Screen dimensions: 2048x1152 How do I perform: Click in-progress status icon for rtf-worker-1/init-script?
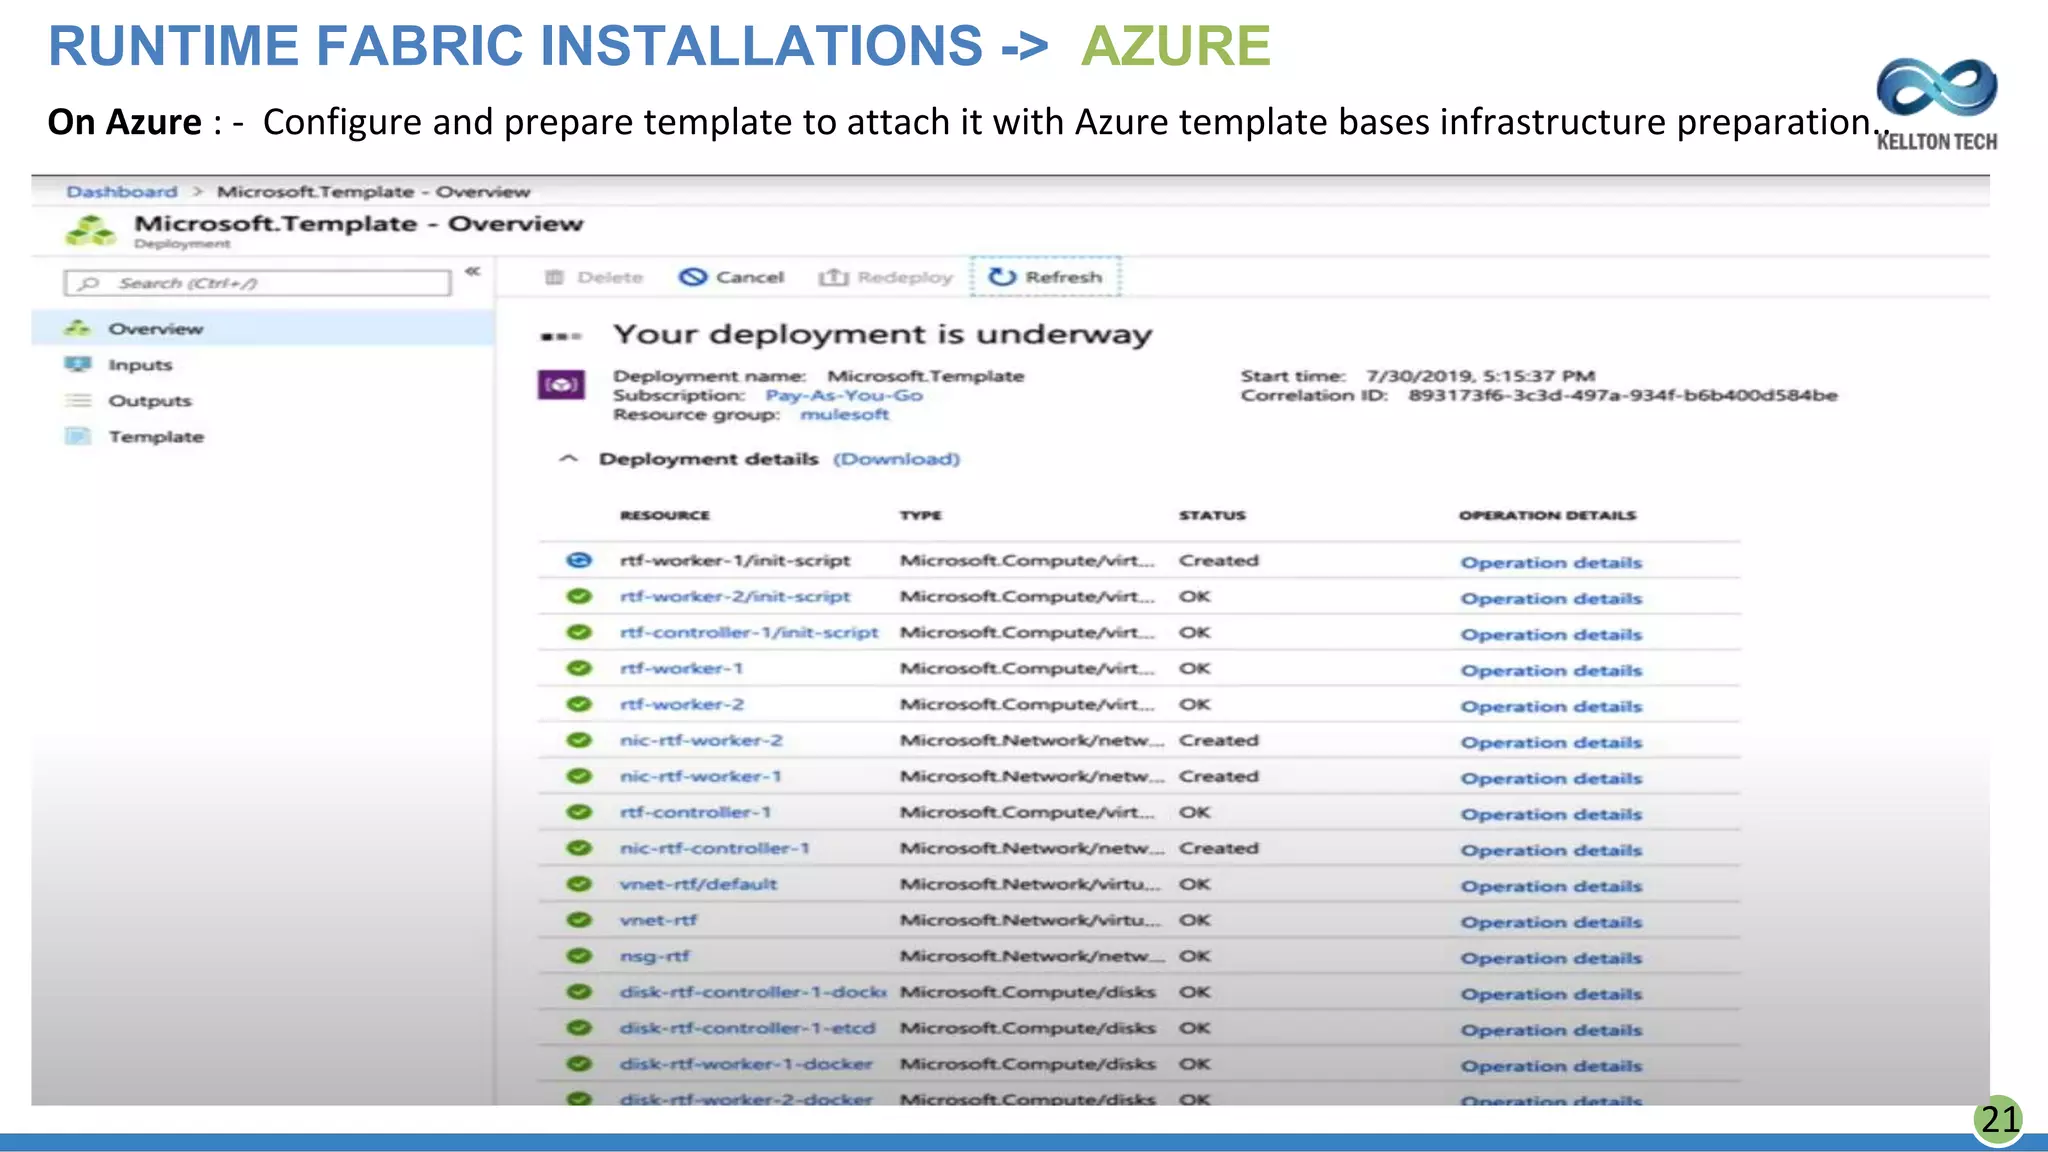point(579,560)
